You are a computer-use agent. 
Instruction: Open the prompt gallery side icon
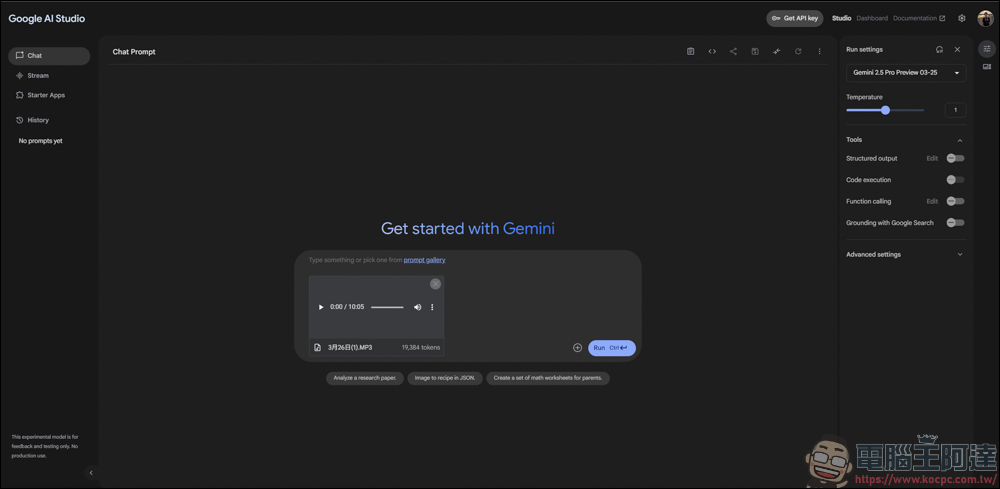coord(987,66)
